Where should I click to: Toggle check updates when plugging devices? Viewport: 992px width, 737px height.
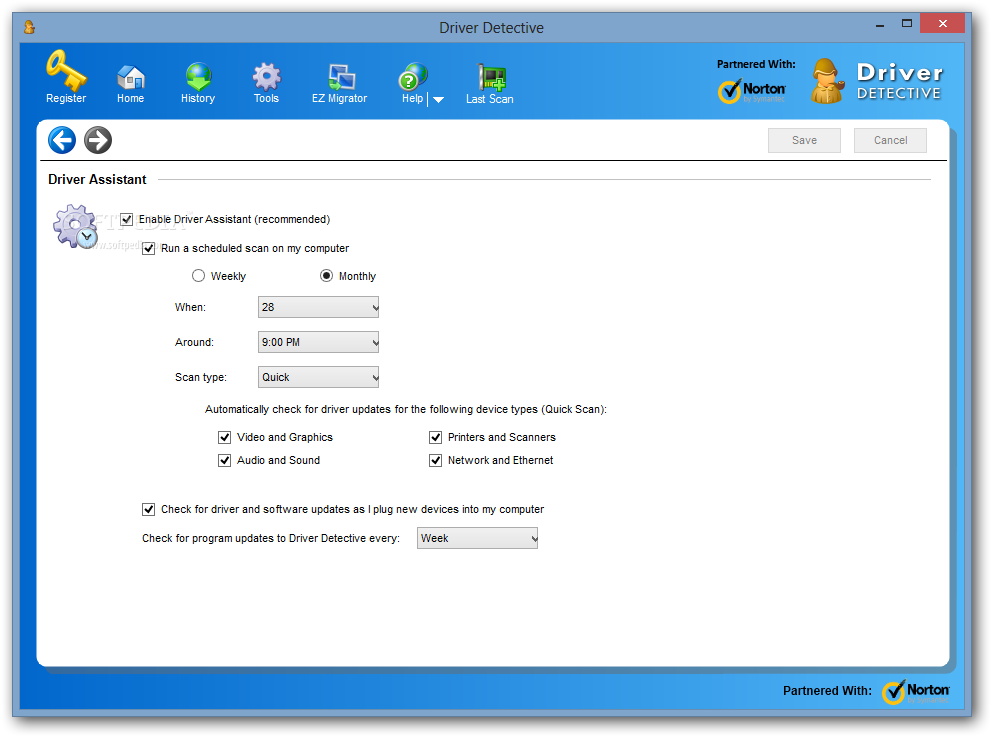click(x=149, y=509)
